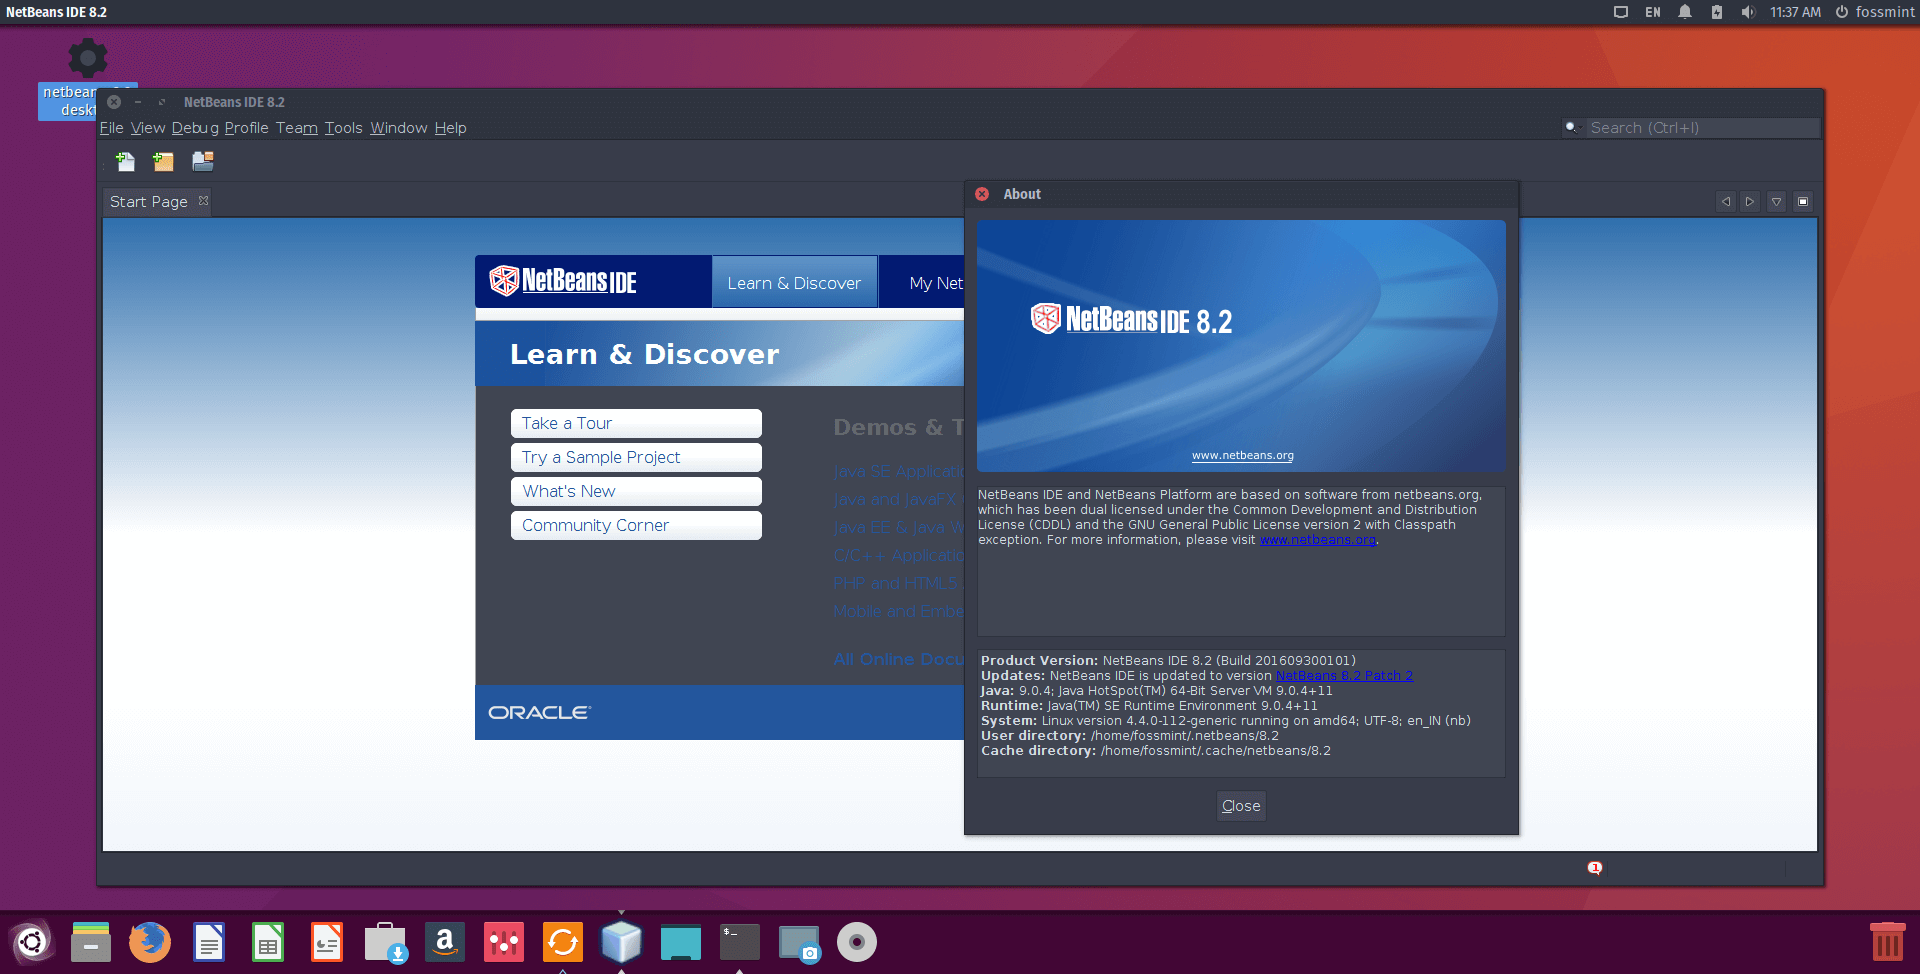This screenshot has width=1920, height=974.
Task: Open the Terminal from the dock
Action: point(740,942)
